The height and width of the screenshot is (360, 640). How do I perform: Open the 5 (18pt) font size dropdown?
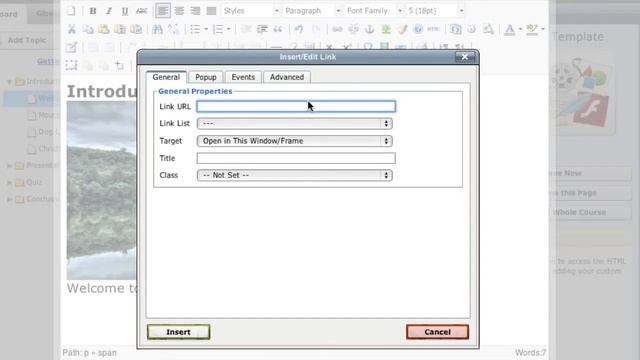click(436, 11)
